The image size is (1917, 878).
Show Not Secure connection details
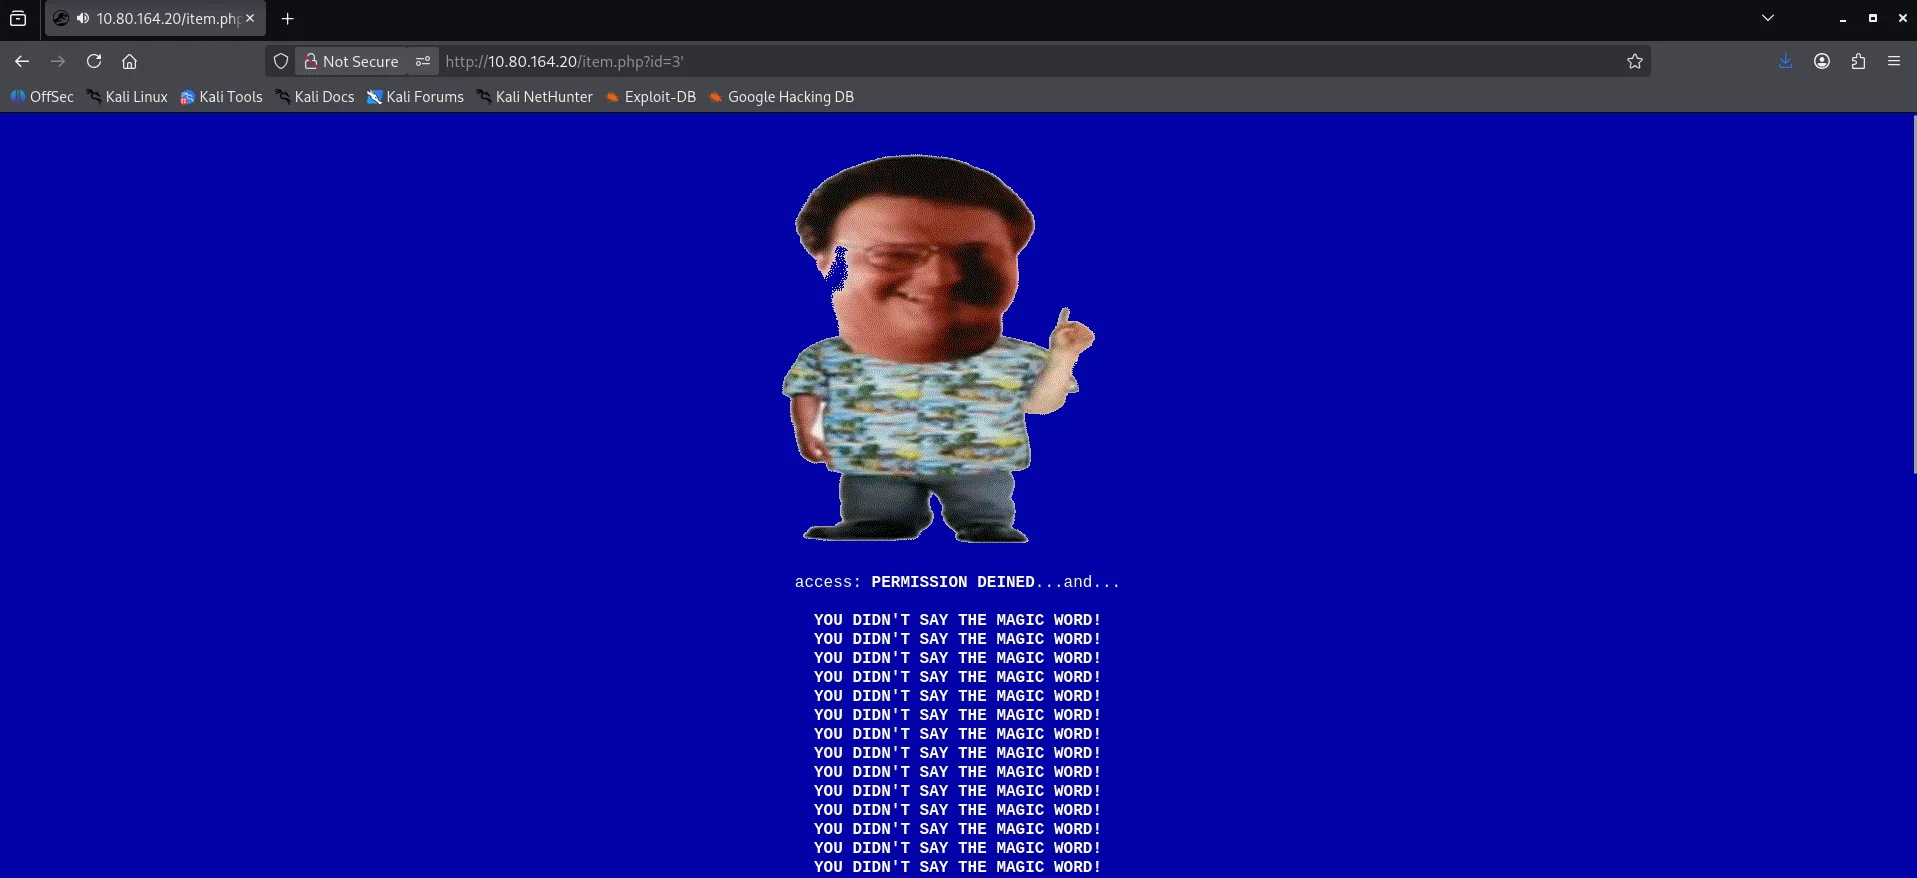click(352, 61)
